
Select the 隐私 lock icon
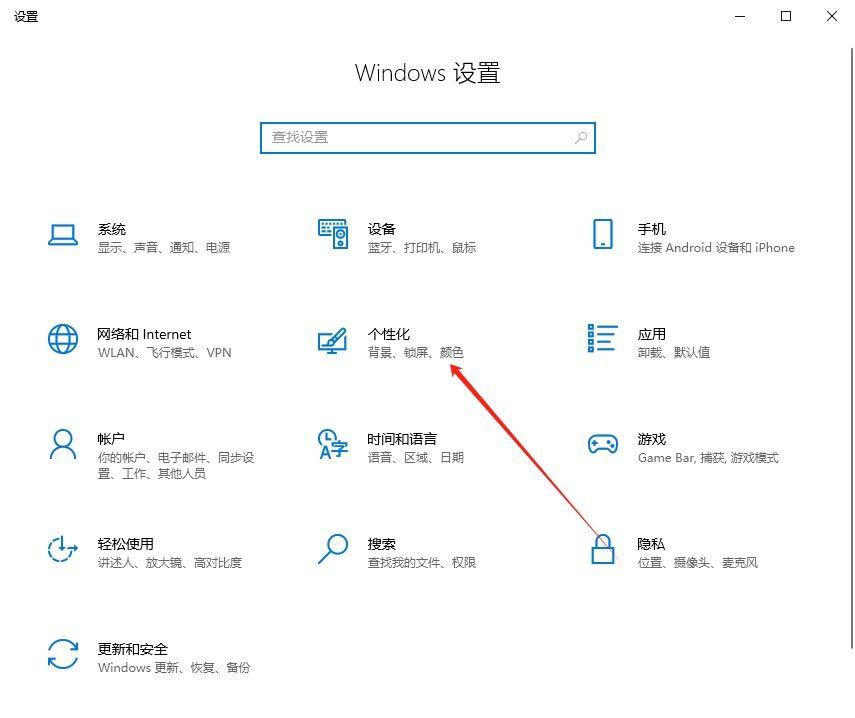pyautogui.click(x=602, y=551)
